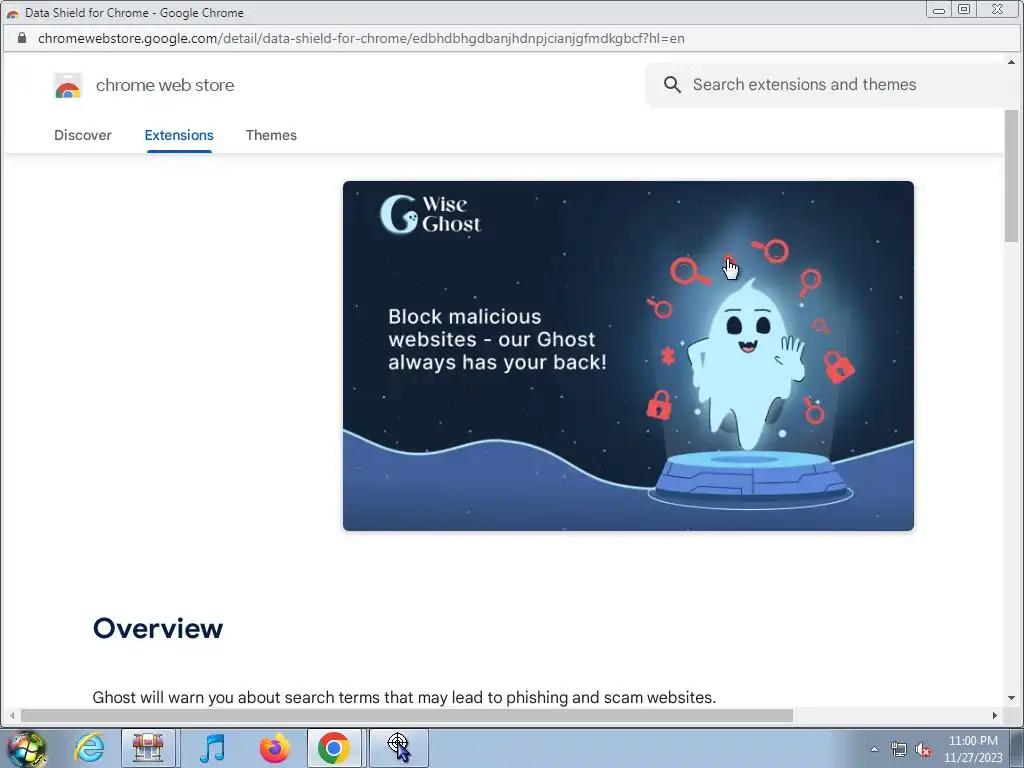Click the Chrome Web Store logo icon
Viewport: 1024px width, 768px height.
point(68,86)
